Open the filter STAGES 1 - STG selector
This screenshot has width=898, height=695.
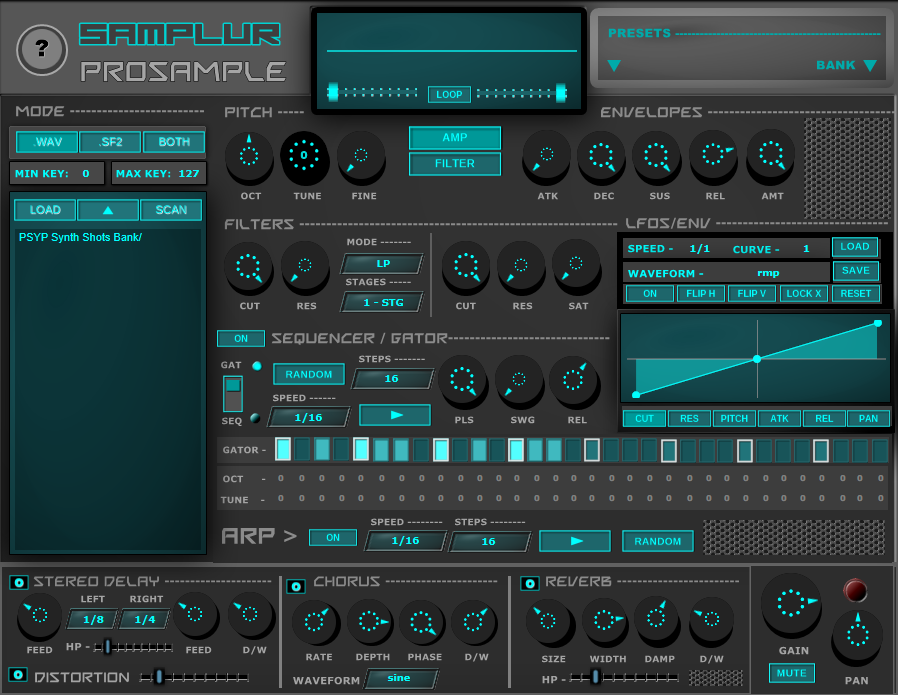[x=383, y=302]
